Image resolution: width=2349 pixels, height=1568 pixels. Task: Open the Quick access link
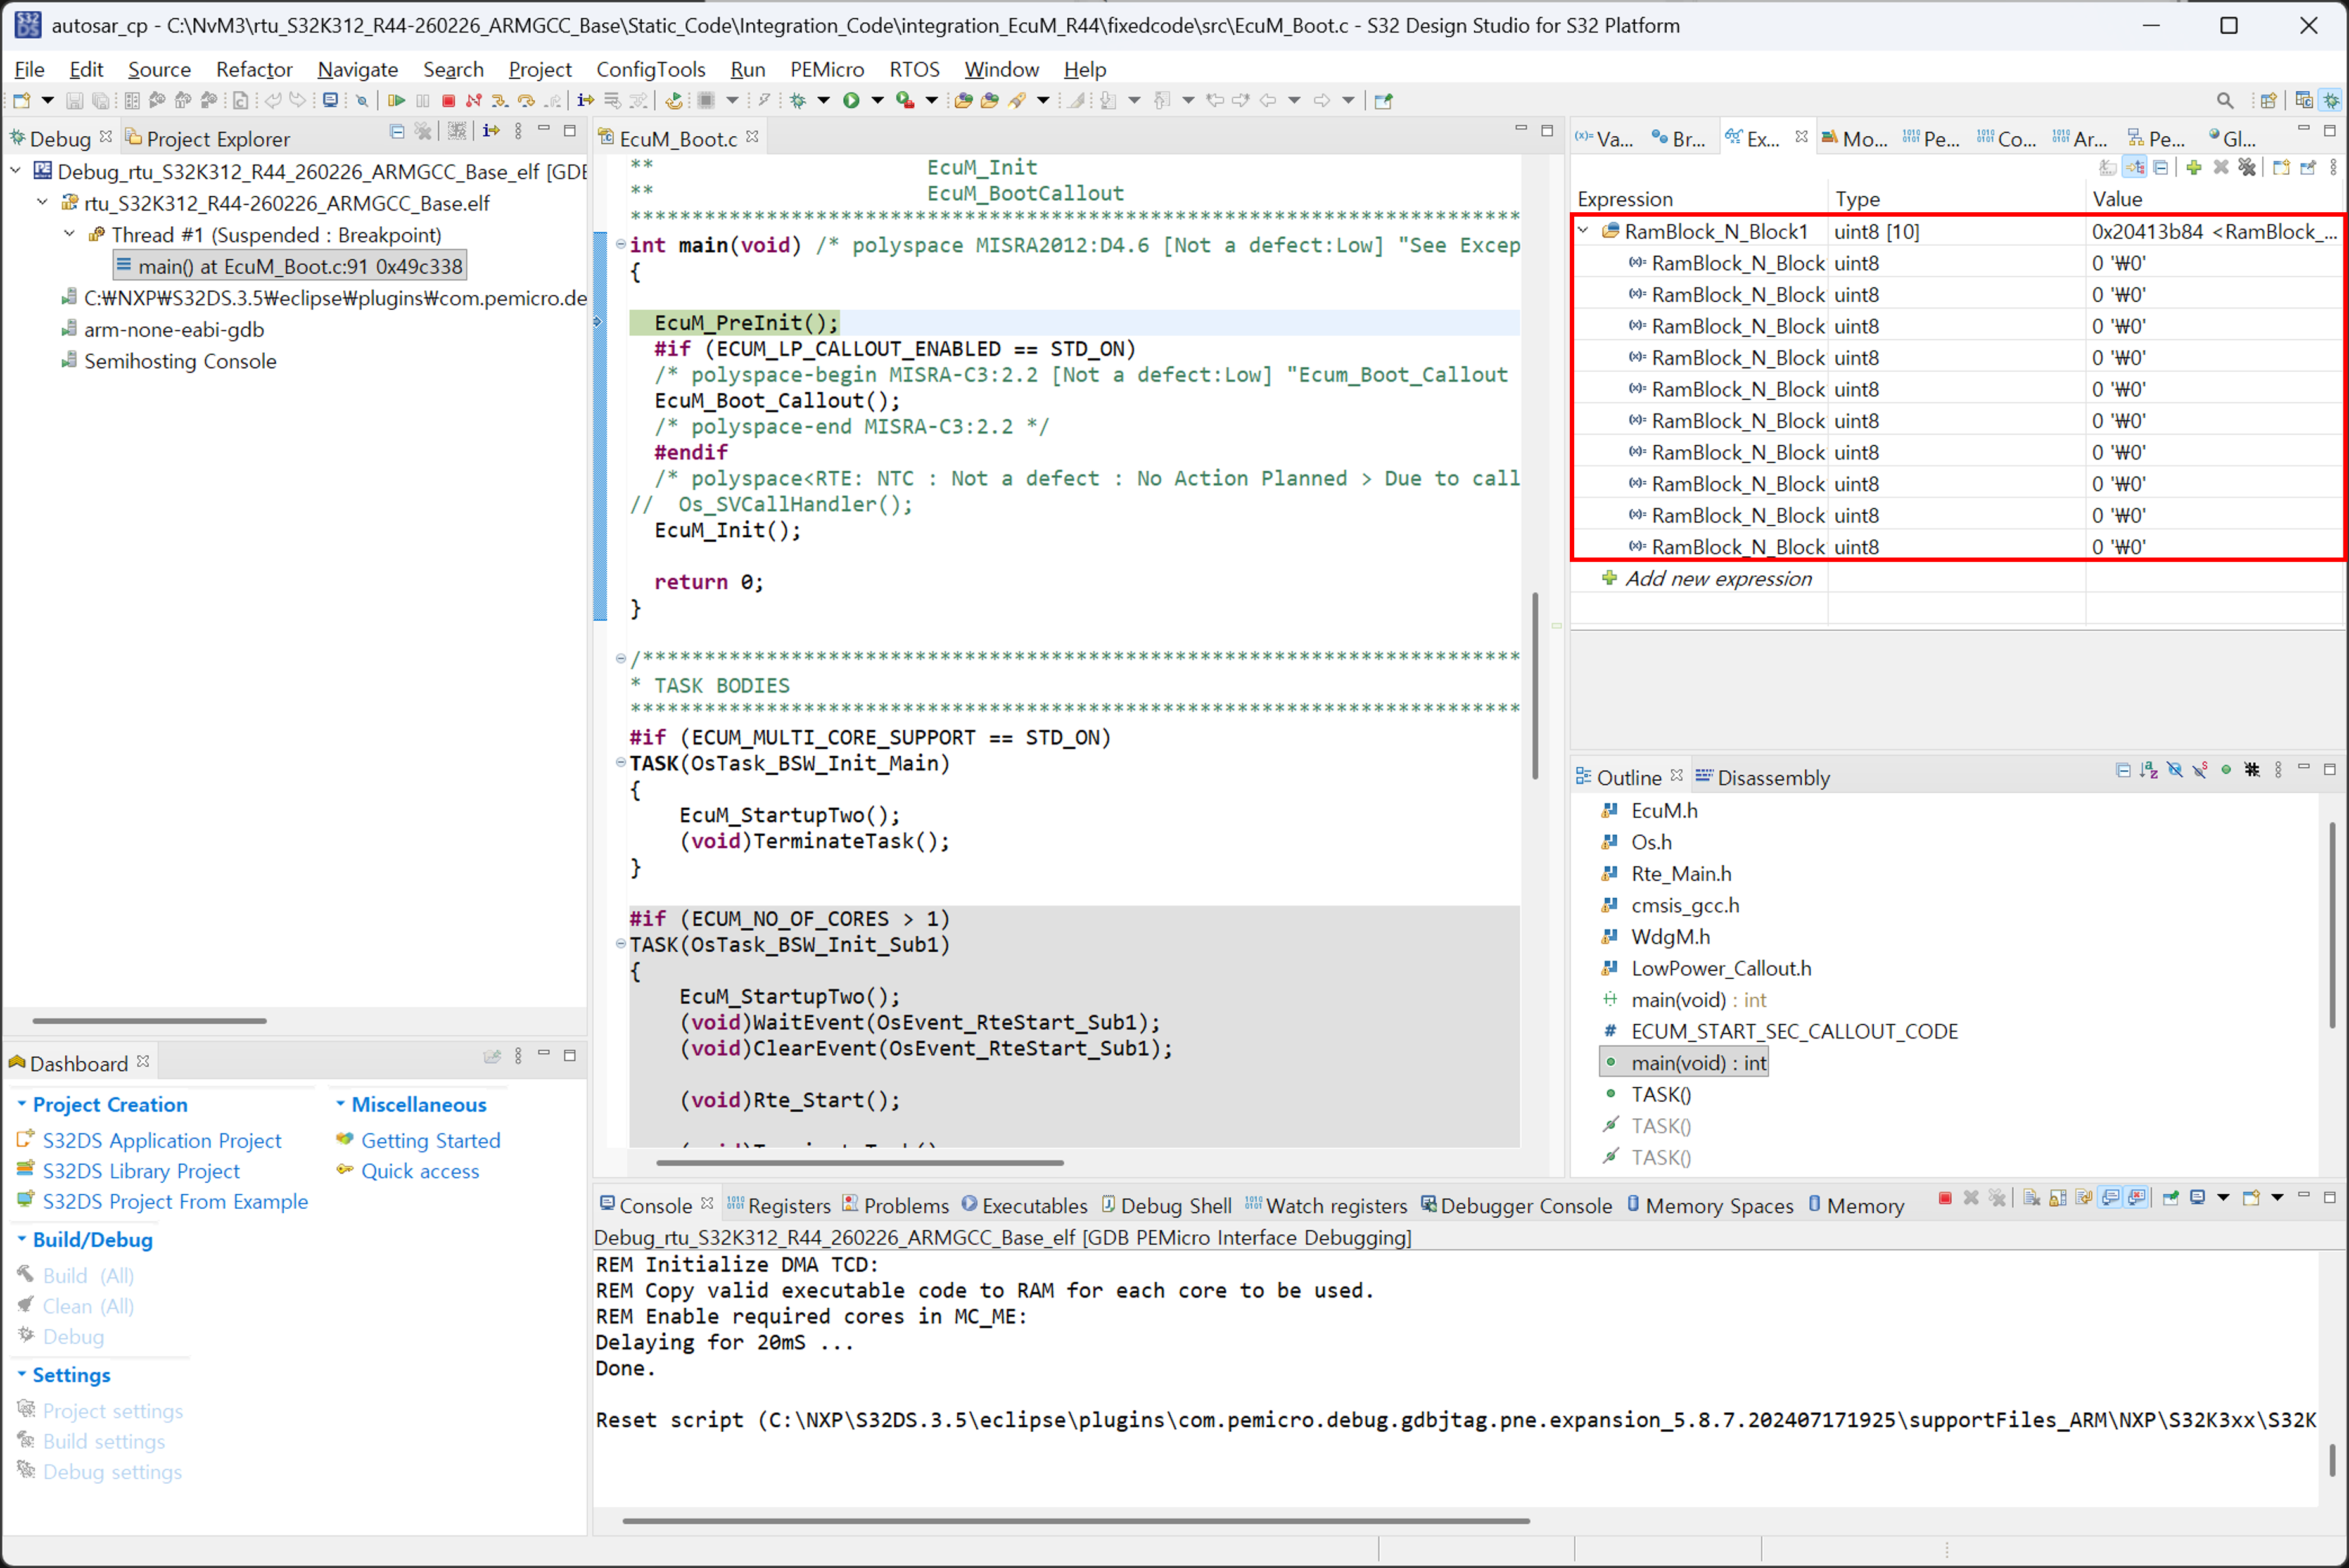(420, 1171)
